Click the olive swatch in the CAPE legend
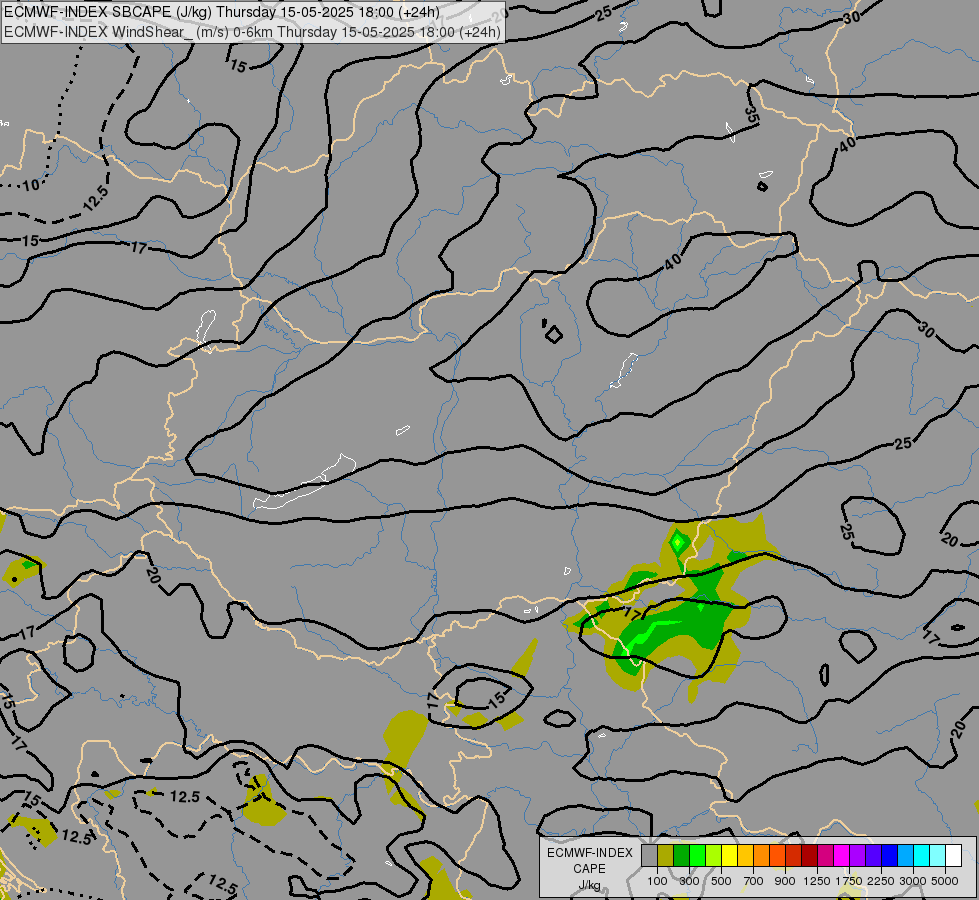Image resolution: width=979 pixels, height=900 pixels. (x=666, y=855)
